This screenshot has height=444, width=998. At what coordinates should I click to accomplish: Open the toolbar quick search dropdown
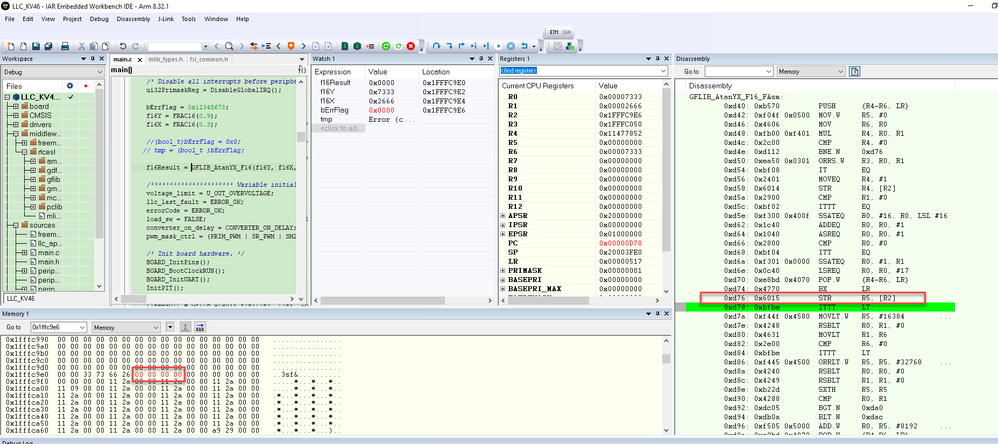[205, 46]
